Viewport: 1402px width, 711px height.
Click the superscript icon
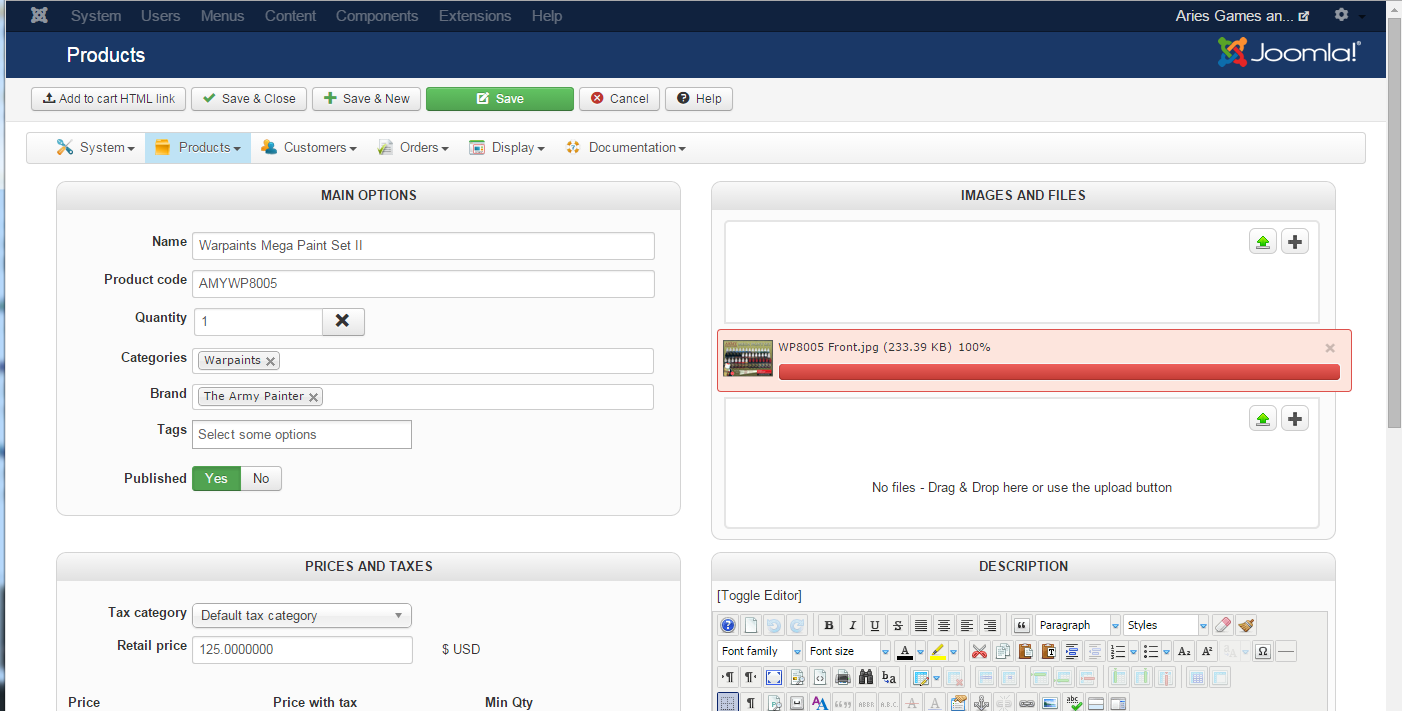pos(1207,651)
